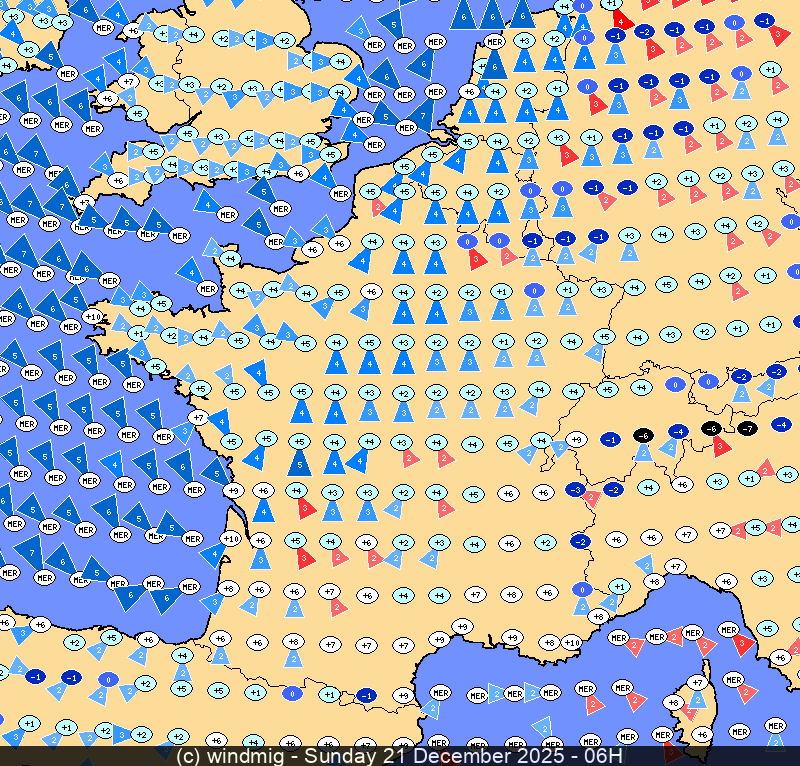Click red wind arrow 3 northeast of Corsica
This screenshot has width=800, height=766.
(x=741, y=643)
